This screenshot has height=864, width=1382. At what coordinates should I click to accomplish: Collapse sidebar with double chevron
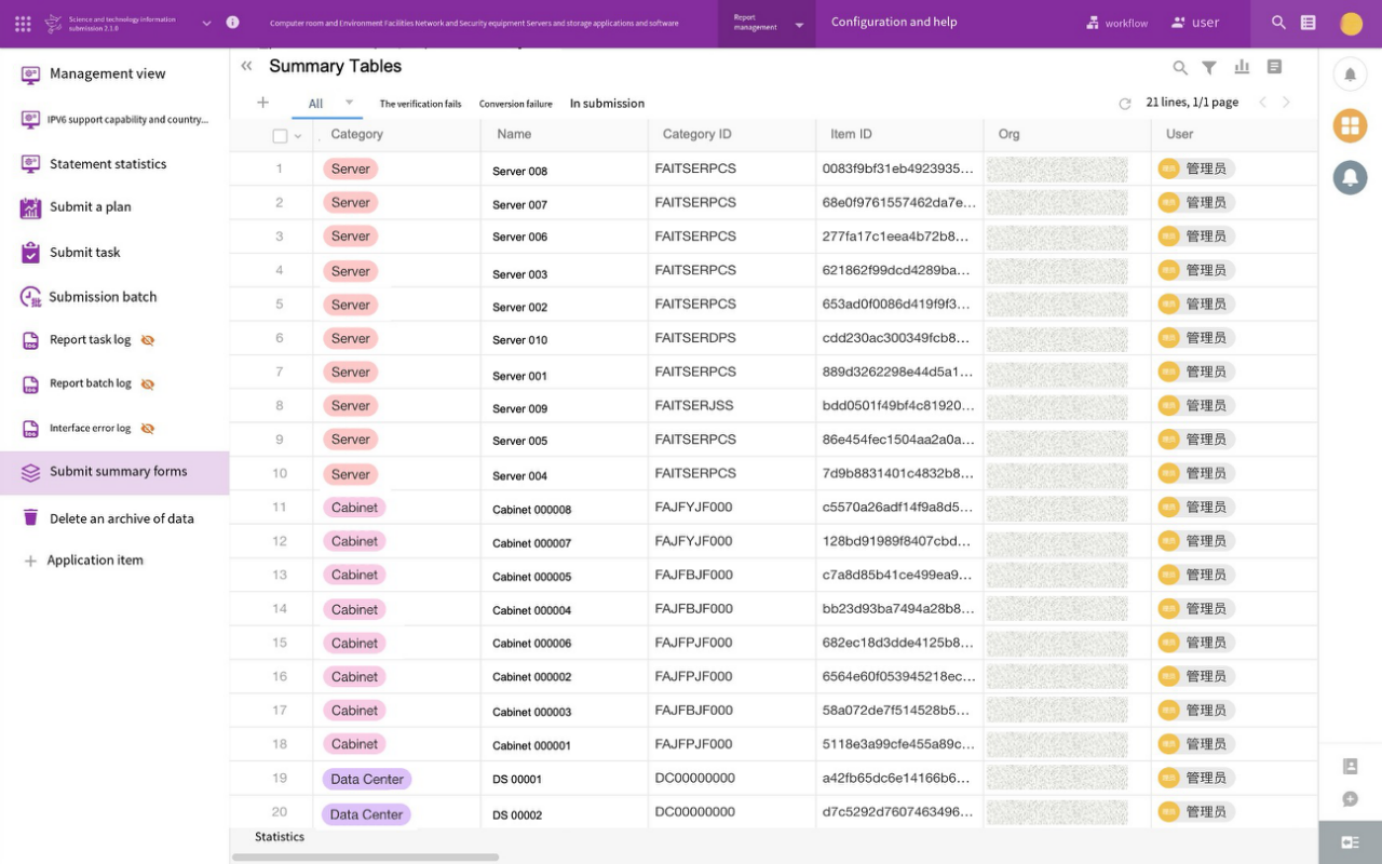246,66
